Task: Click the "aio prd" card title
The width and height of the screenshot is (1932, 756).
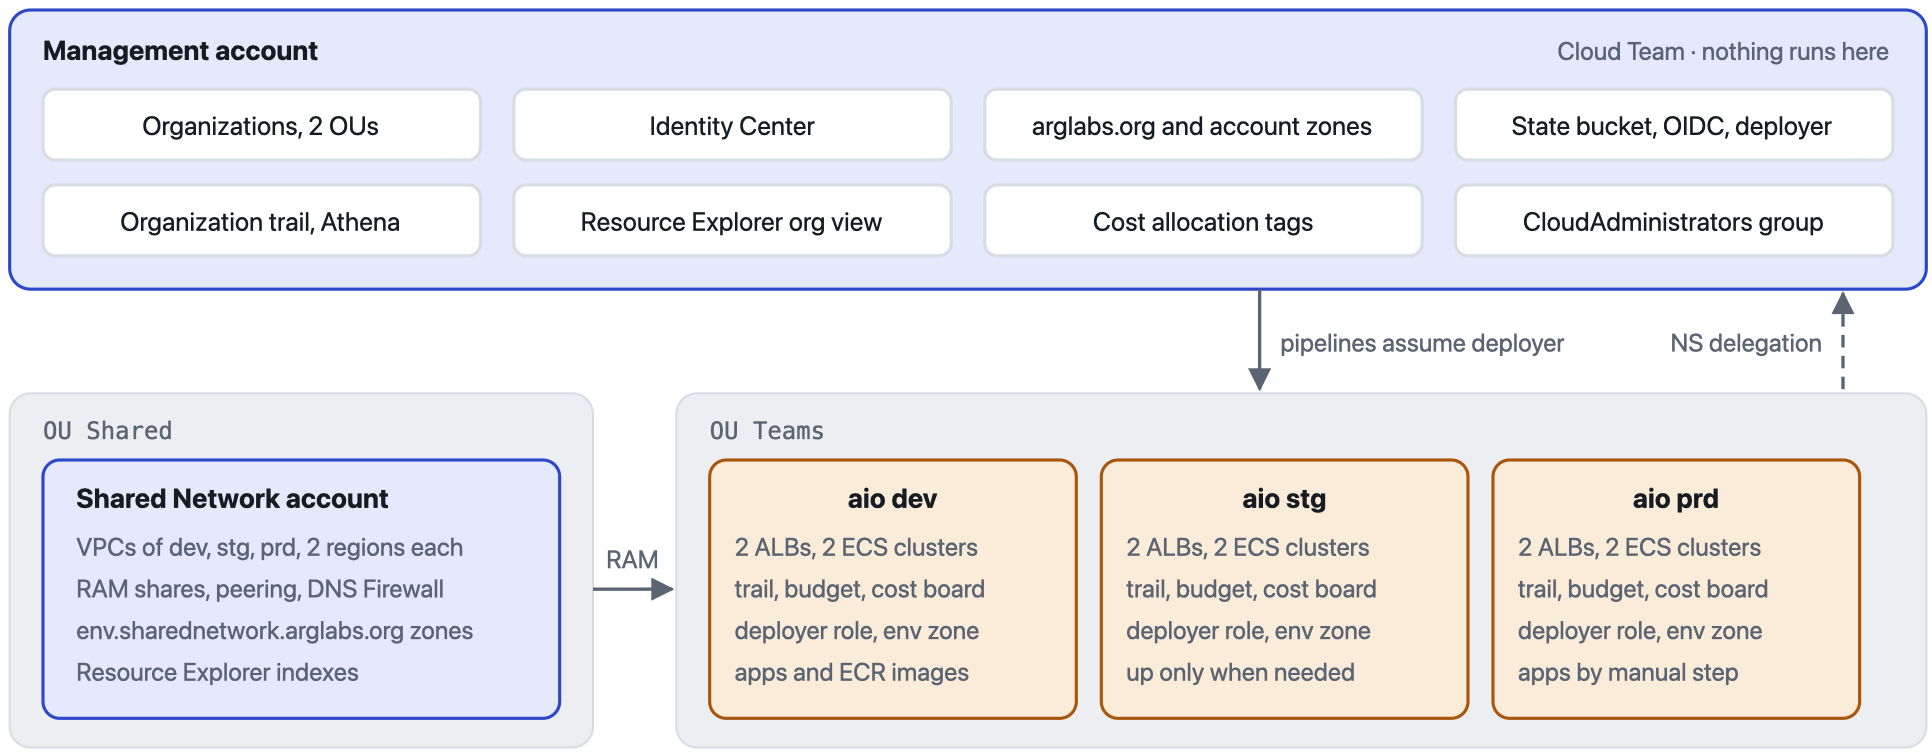Action: tap(1675, 499)
